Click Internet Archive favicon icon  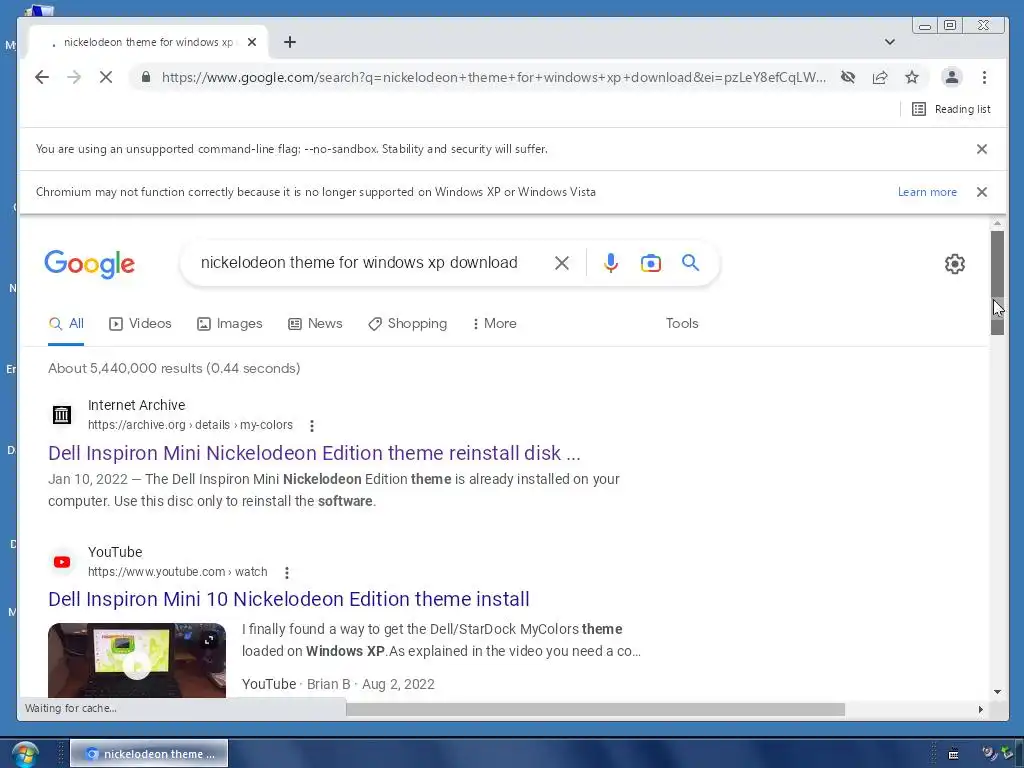point(62,415)
